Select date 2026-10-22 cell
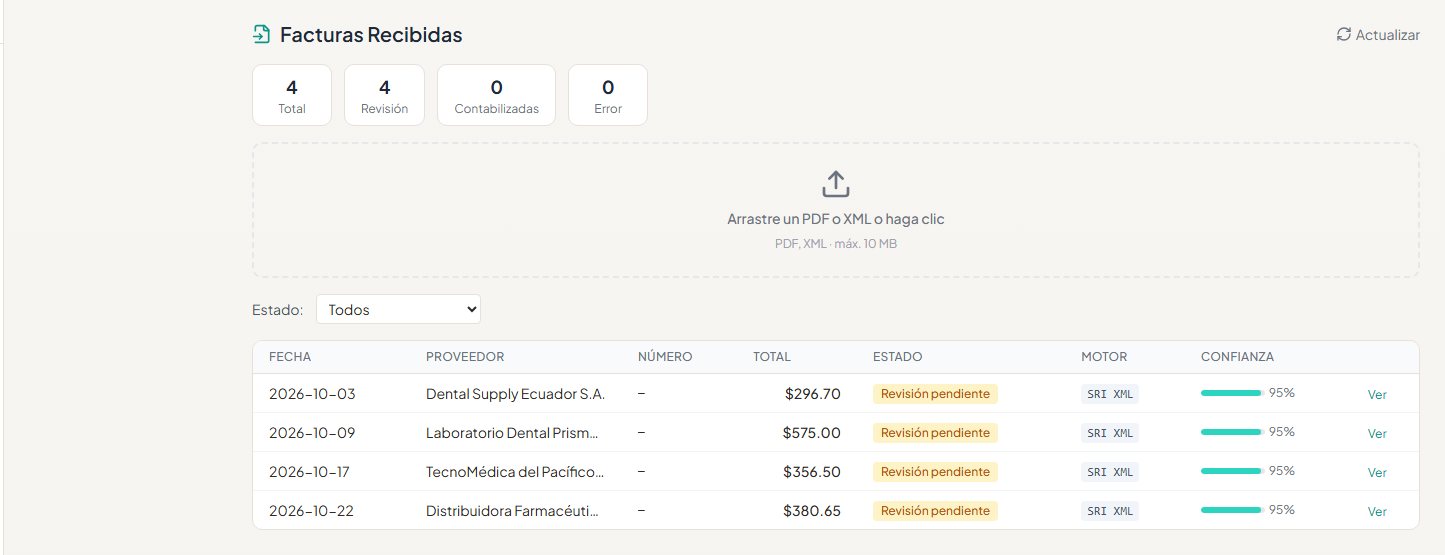This screenshot has width=1445, height=555. click(312, 511)
